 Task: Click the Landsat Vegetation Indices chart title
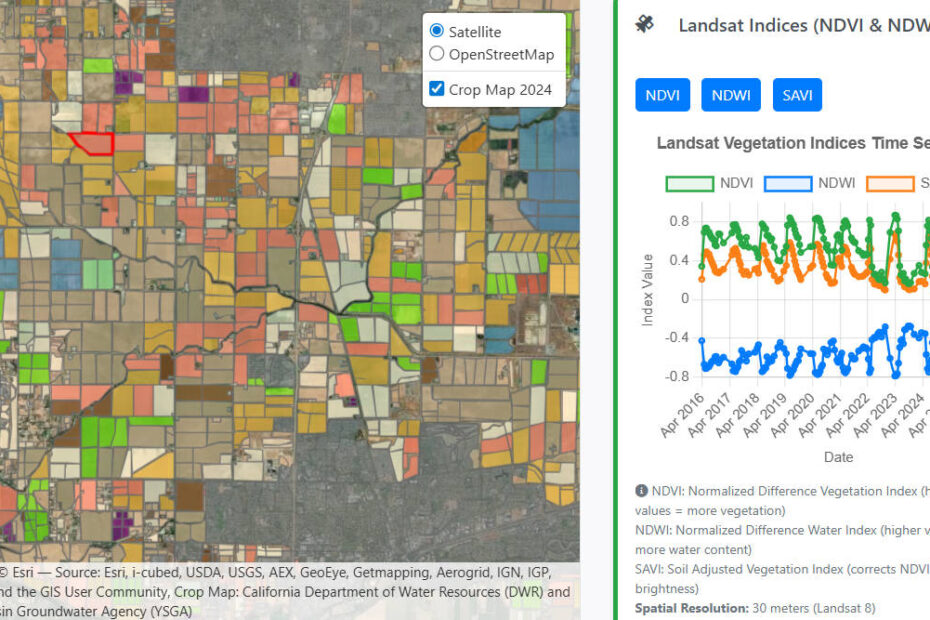pyautogui.click(x=792, y=143)
